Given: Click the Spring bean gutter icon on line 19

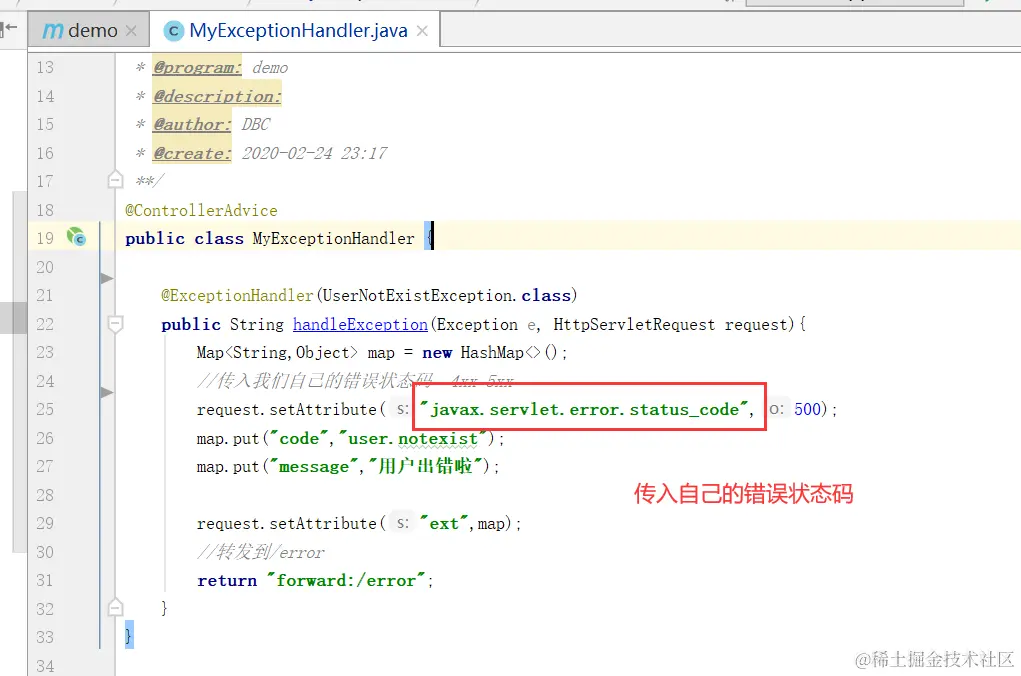Looking at the screenshot, I should click(x=76, y=237).
